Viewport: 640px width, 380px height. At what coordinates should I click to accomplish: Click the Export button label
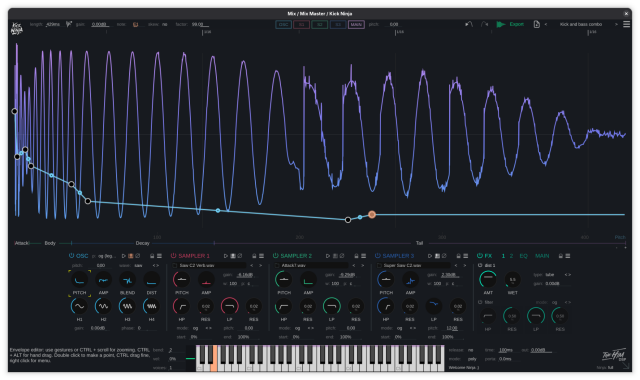516,24
